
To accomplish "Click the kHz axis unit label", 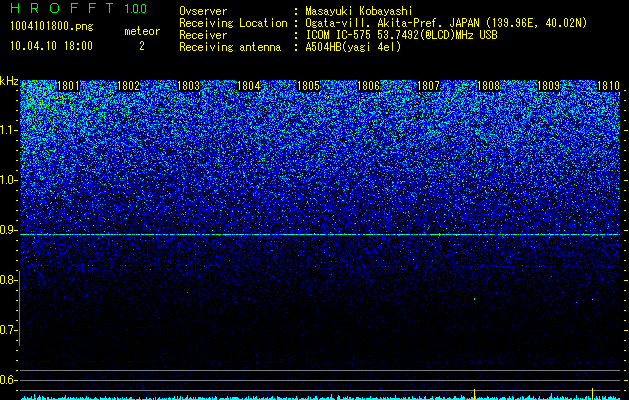I will tap(9, 81).
